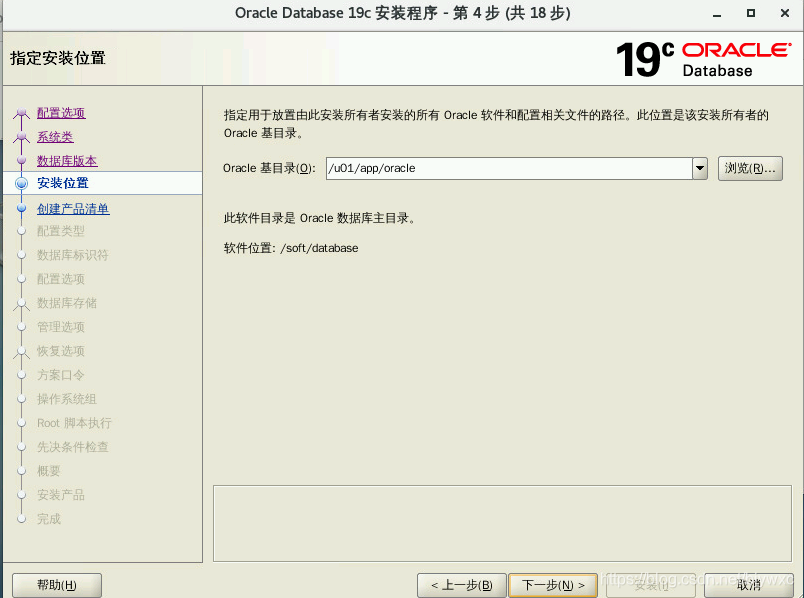Click the 管理选项 step in the sidebar

coord(61,327)
